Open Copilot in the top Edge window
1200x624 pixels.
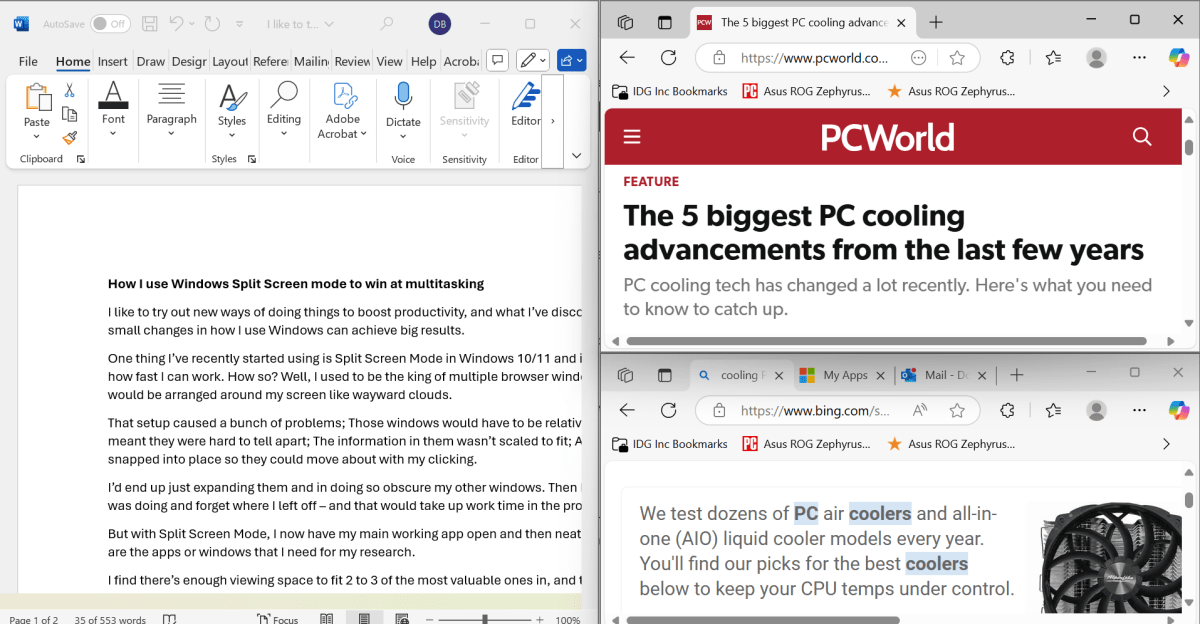(1178, 58)
